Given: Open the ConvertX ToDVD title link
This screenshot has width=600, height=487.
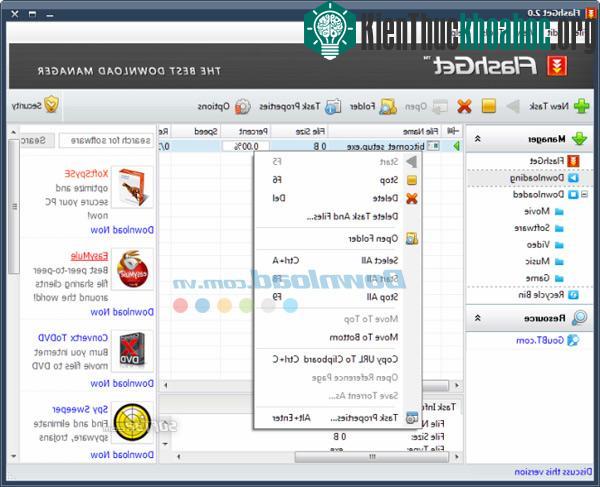Looking at the screenshot, I should point(73,338).
